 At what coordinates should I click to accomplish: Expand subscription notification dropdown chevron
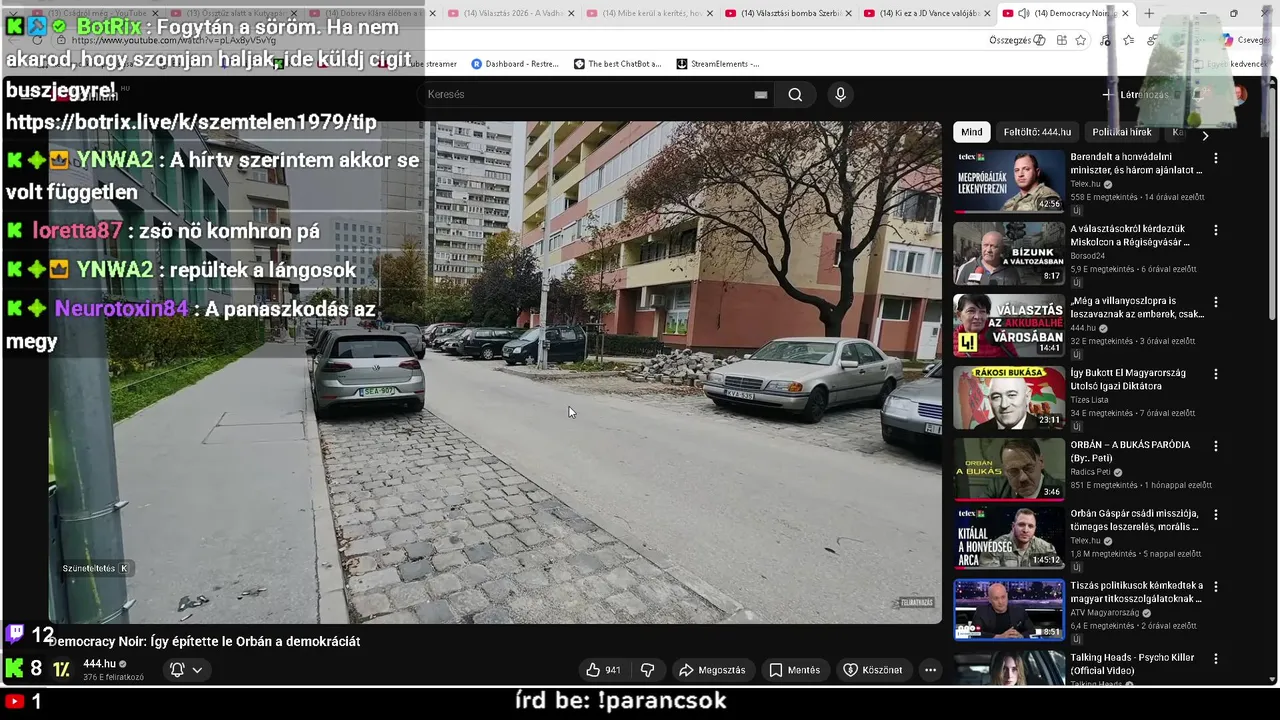click(x=197, y=670)
